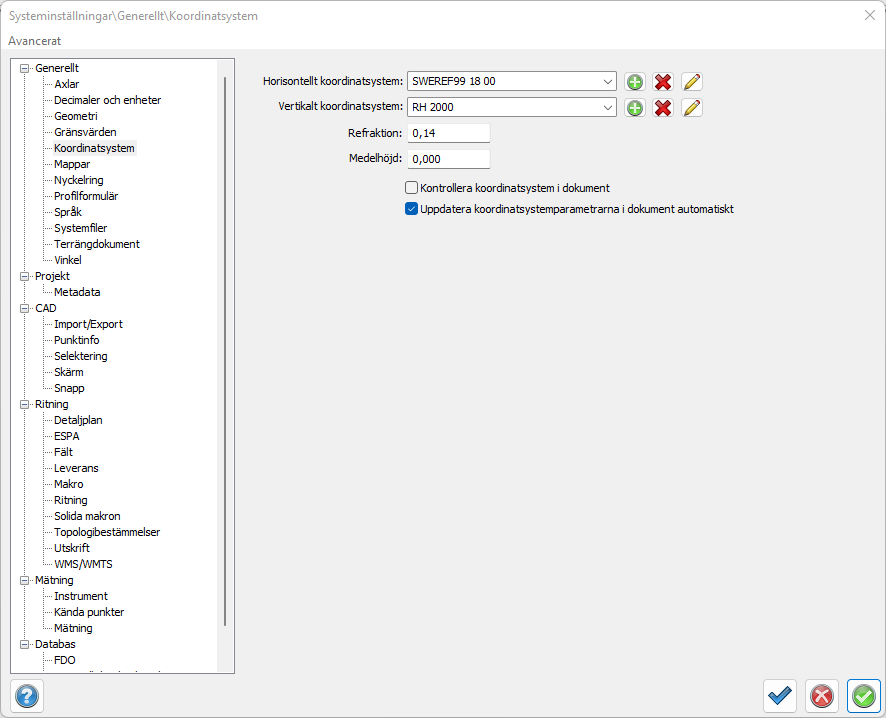Open the Horisontellt koordinatsystem dropdown
This screenshot has width=886, height=718.
(609, 82)
